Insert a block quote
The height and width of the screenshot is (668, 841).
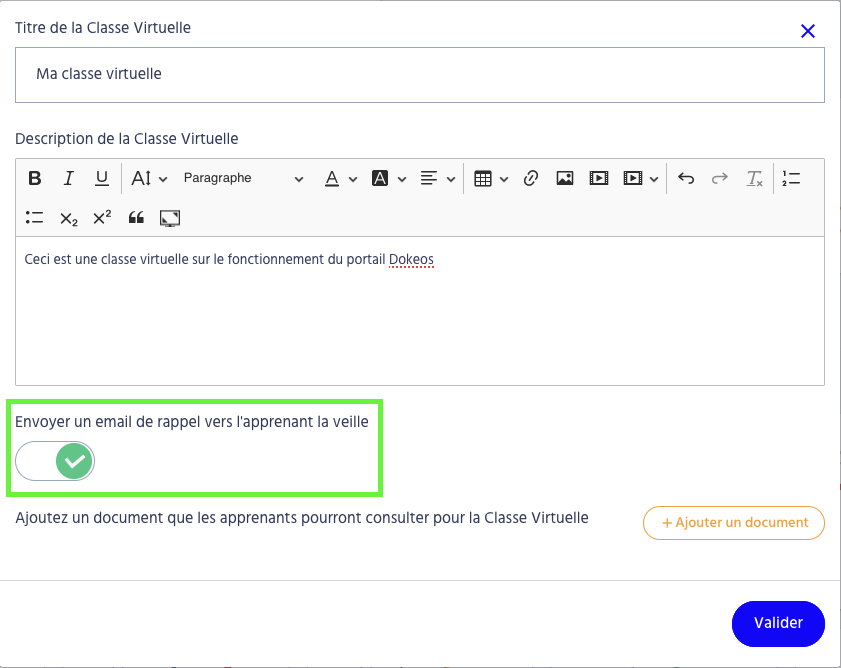(x=136, y=218)
